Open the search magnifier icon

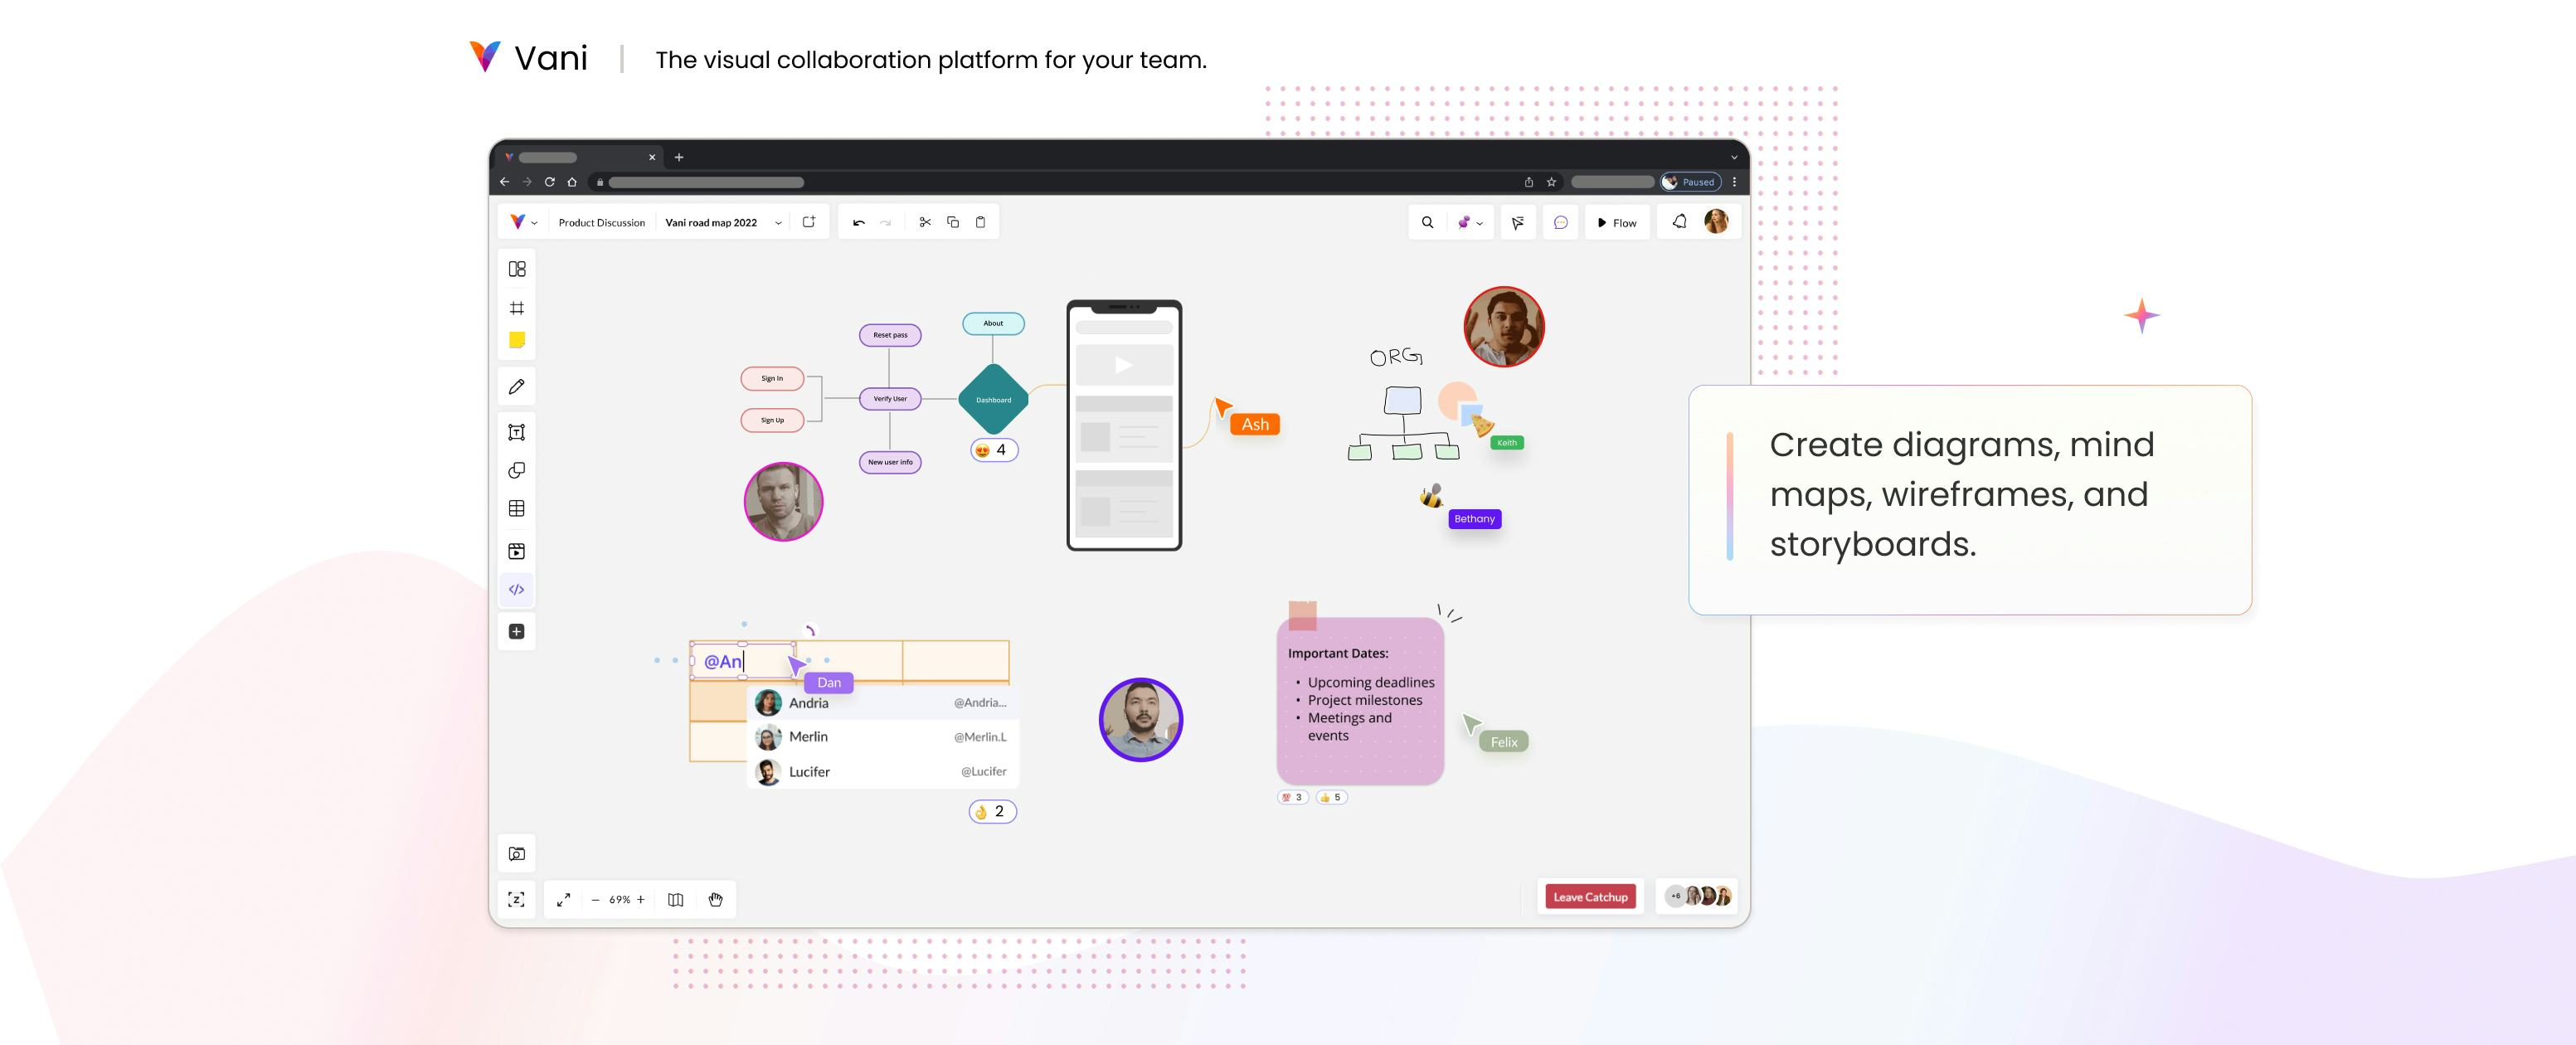[x=1427, y=222]
